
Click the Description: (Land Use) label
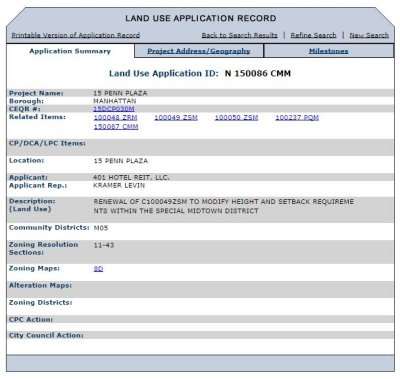(x=32, y=205)
